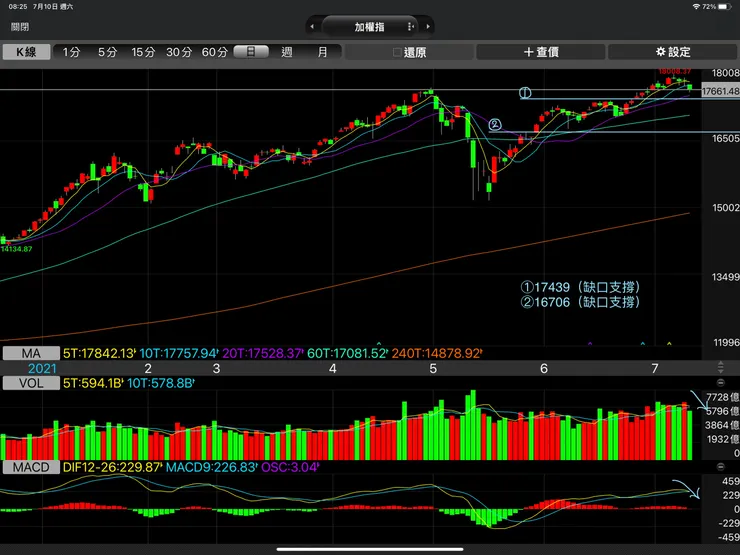Click the volume average 5T:594.1B
740x555 pixels.
pos(94,383)
